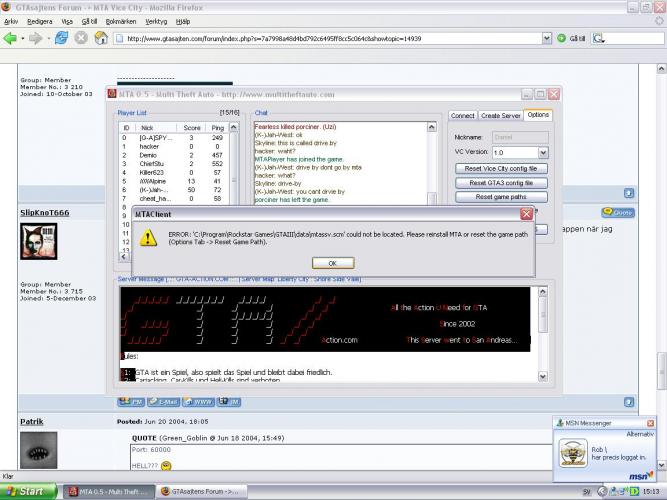Go to the home page icon
This screenshot has width=667, height=500.
click(x=102, y=38)
